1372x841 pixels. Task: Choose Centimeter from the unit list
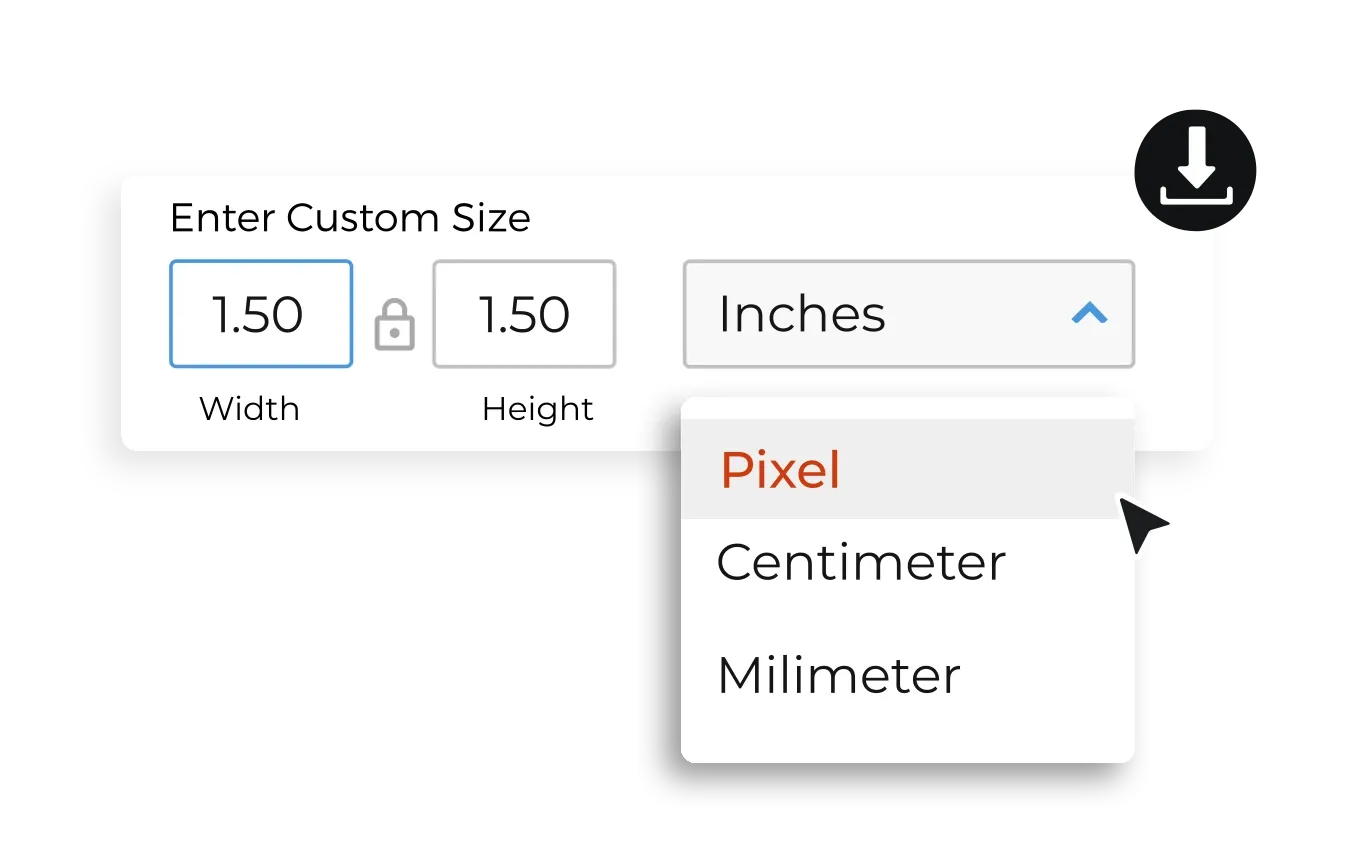861,563
